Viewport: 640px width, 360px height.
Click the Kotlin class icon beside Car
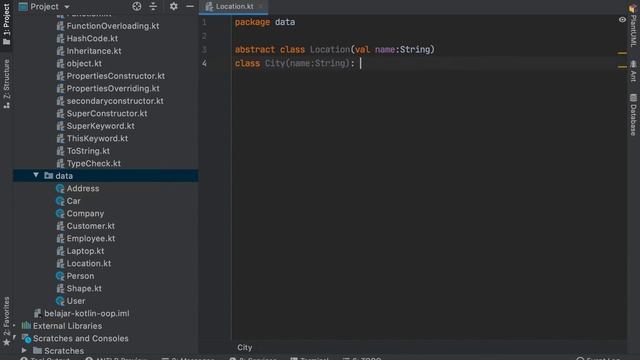(x=60, y=201)
